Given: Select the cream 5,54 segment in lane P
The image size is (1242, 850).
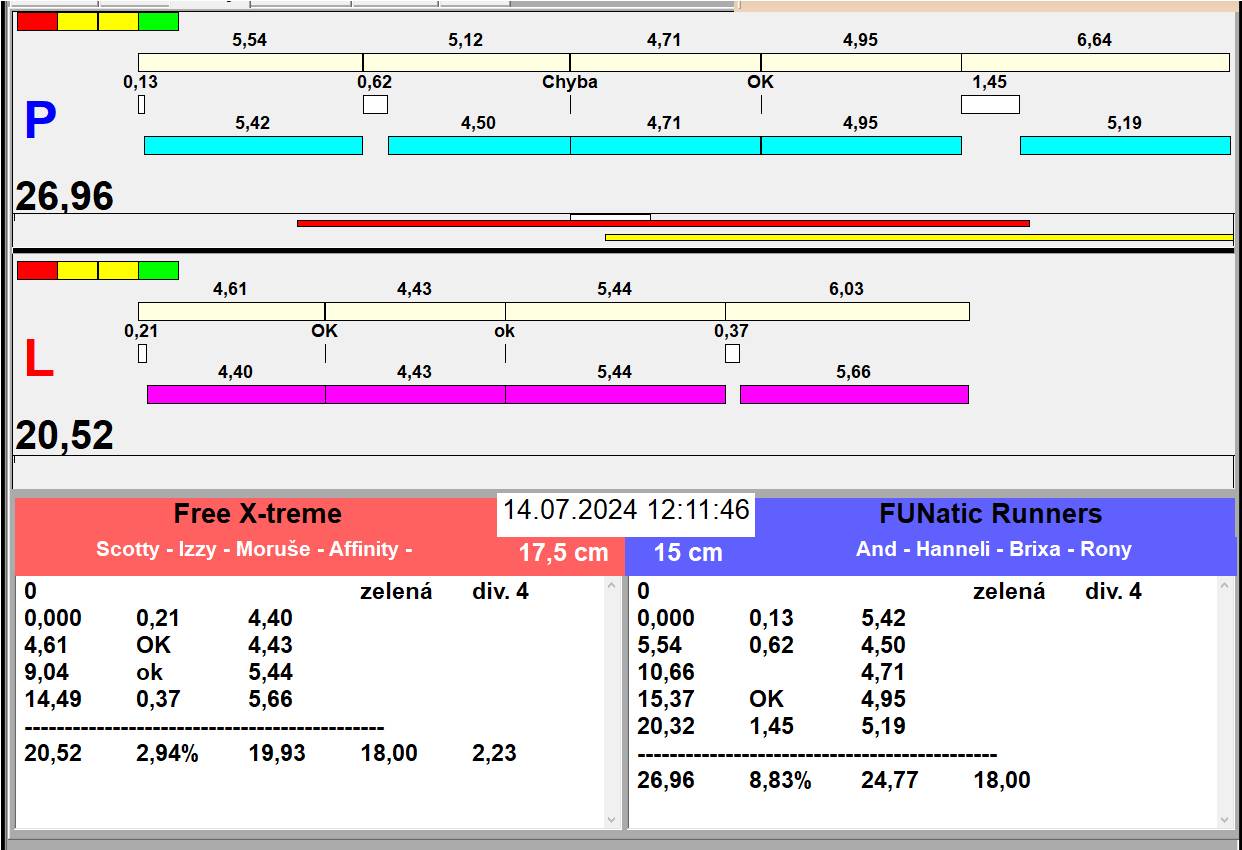Looking at the screenshot, I should click(x=250, y=62).
